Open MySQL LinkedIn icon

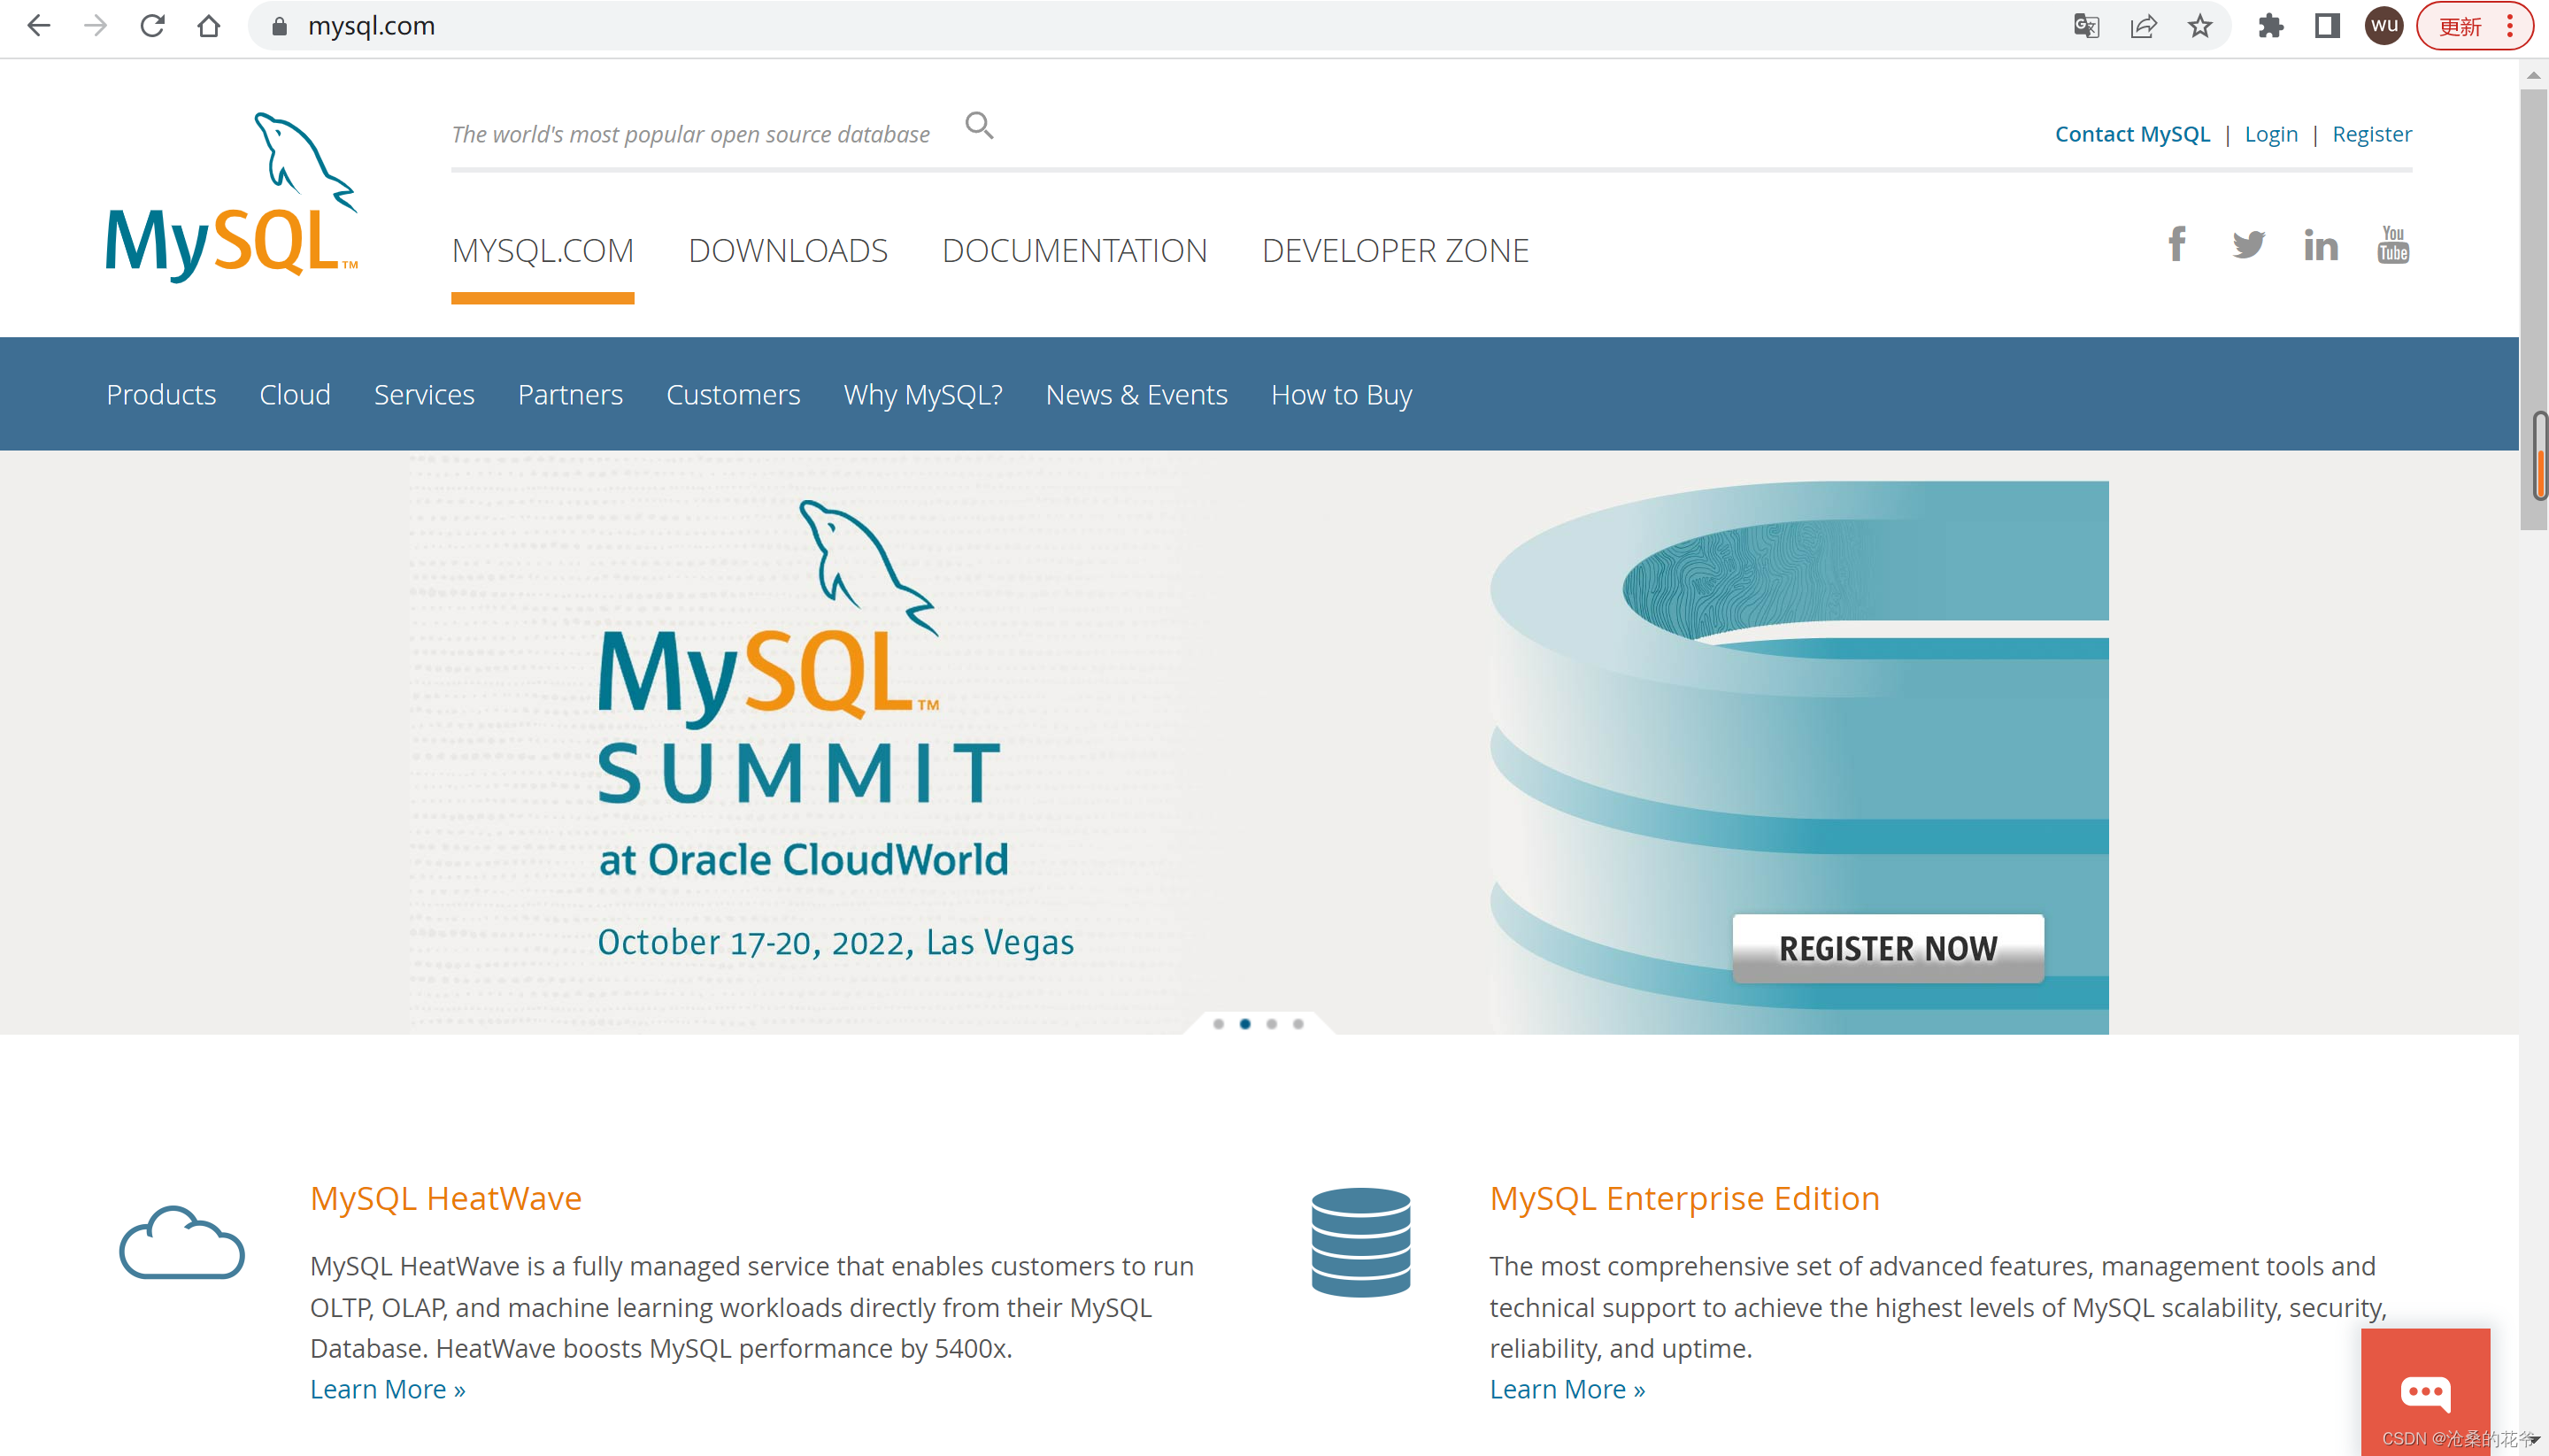2320,244
